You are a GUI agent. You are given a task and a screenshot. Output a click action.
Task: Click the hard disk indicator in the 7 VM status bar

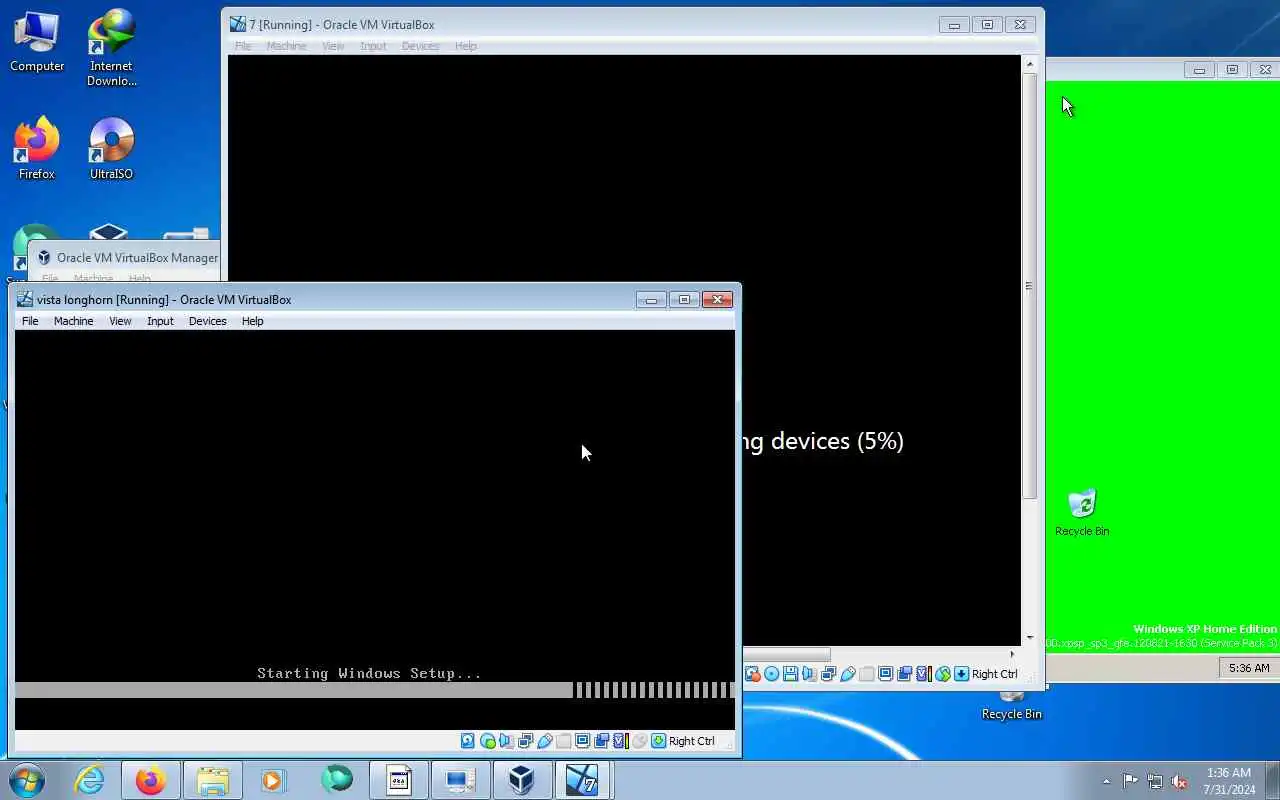pyautogui.click(x=752, y=674)
